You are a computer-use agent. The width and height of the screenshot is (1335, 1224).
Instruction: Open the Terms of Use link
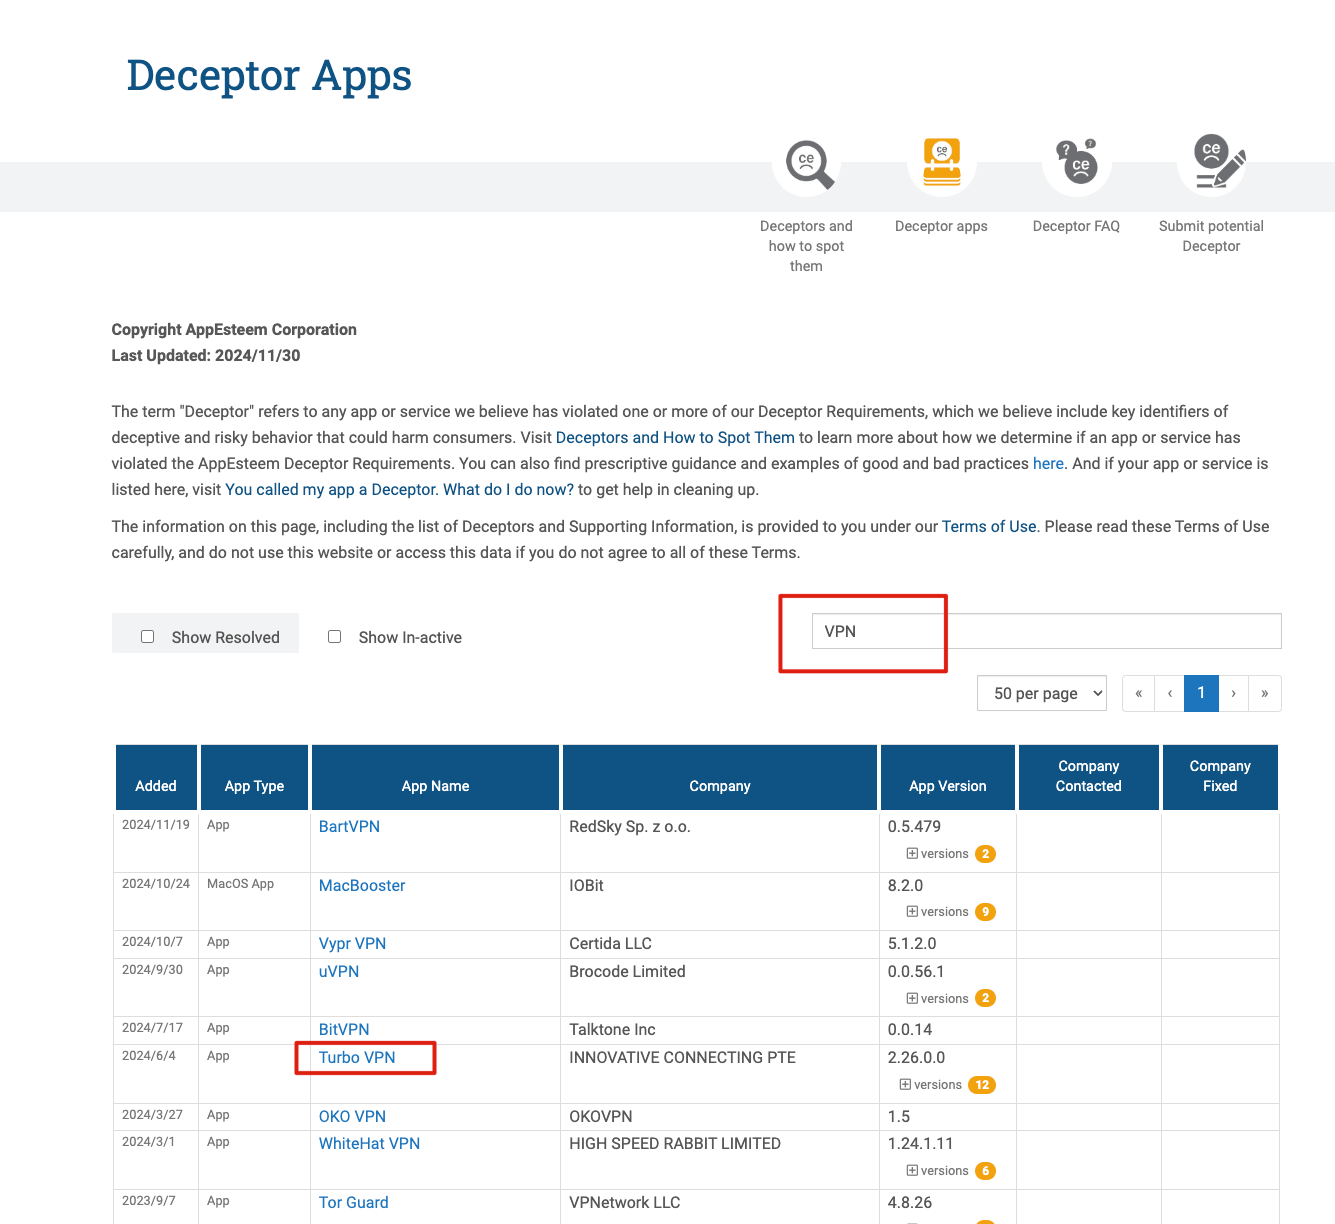(x=988, y=527)
